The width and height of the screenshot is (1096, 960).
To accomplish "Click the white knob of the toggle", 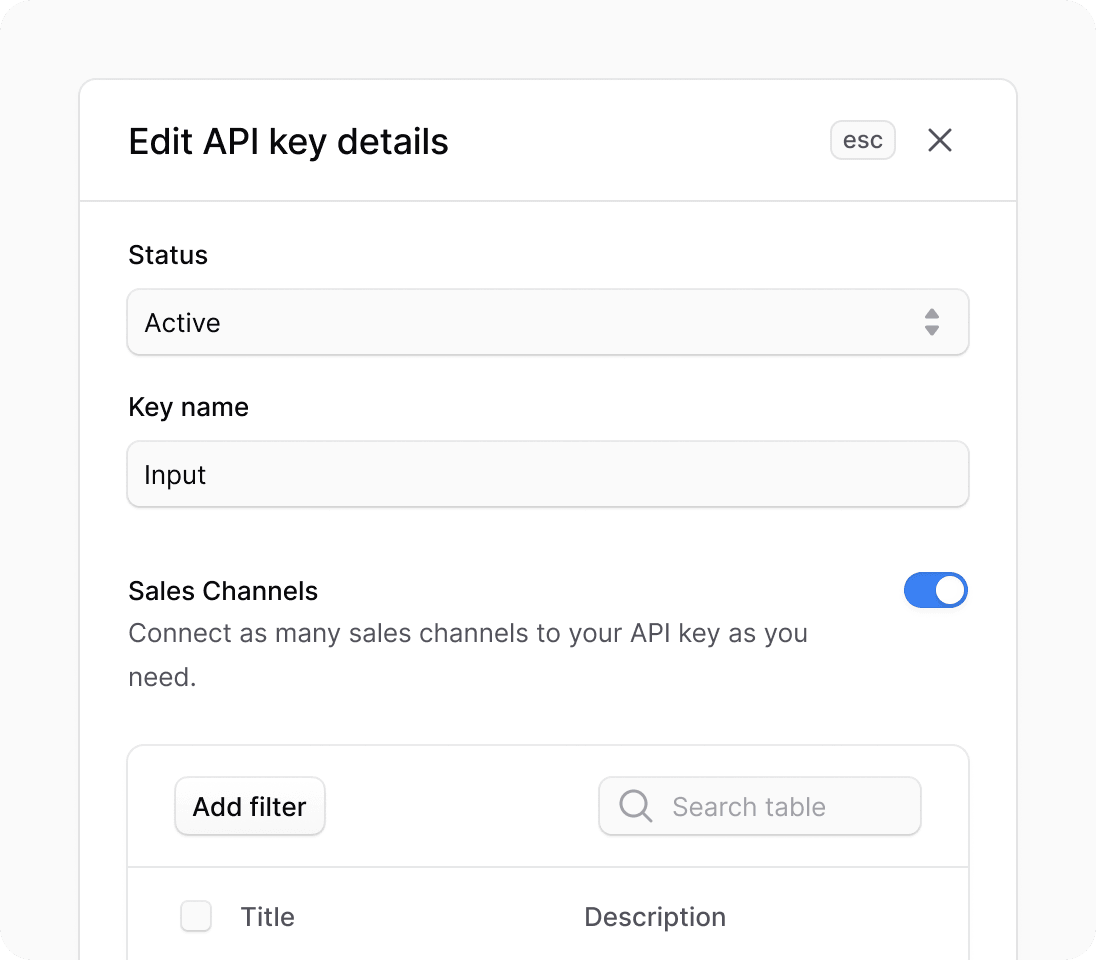I will click(x=950, y=590).
